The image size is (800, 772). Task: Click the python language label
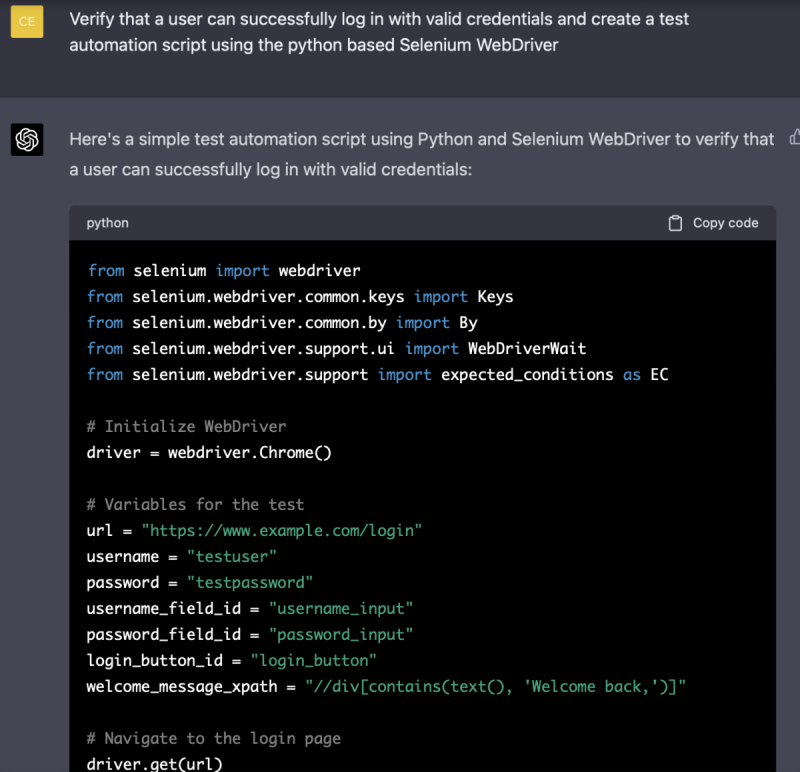tap(107, 223)
